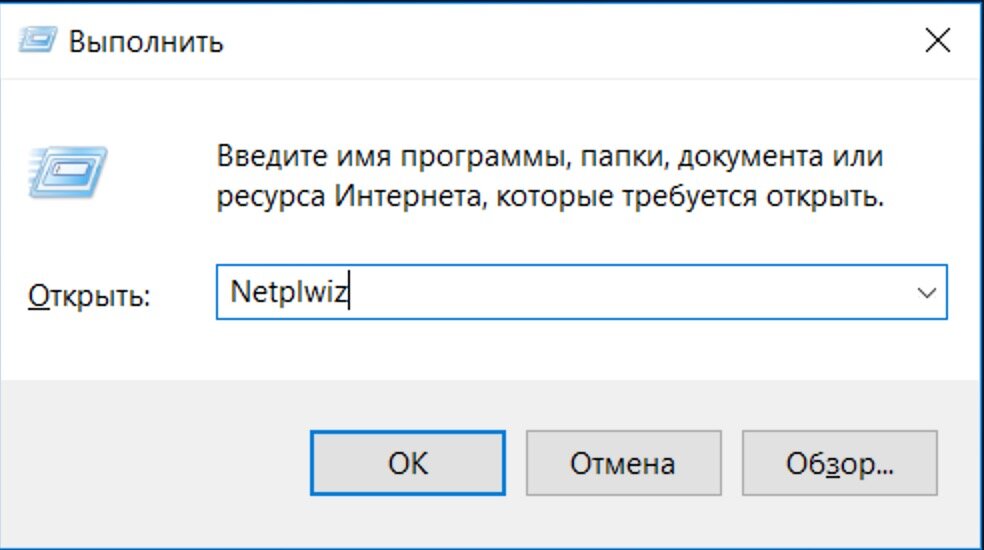Image resolution: width=984 pixels, height=550 pixels.
Task: Click the "ресурса Интернета" description line
Action: point(550,197)
